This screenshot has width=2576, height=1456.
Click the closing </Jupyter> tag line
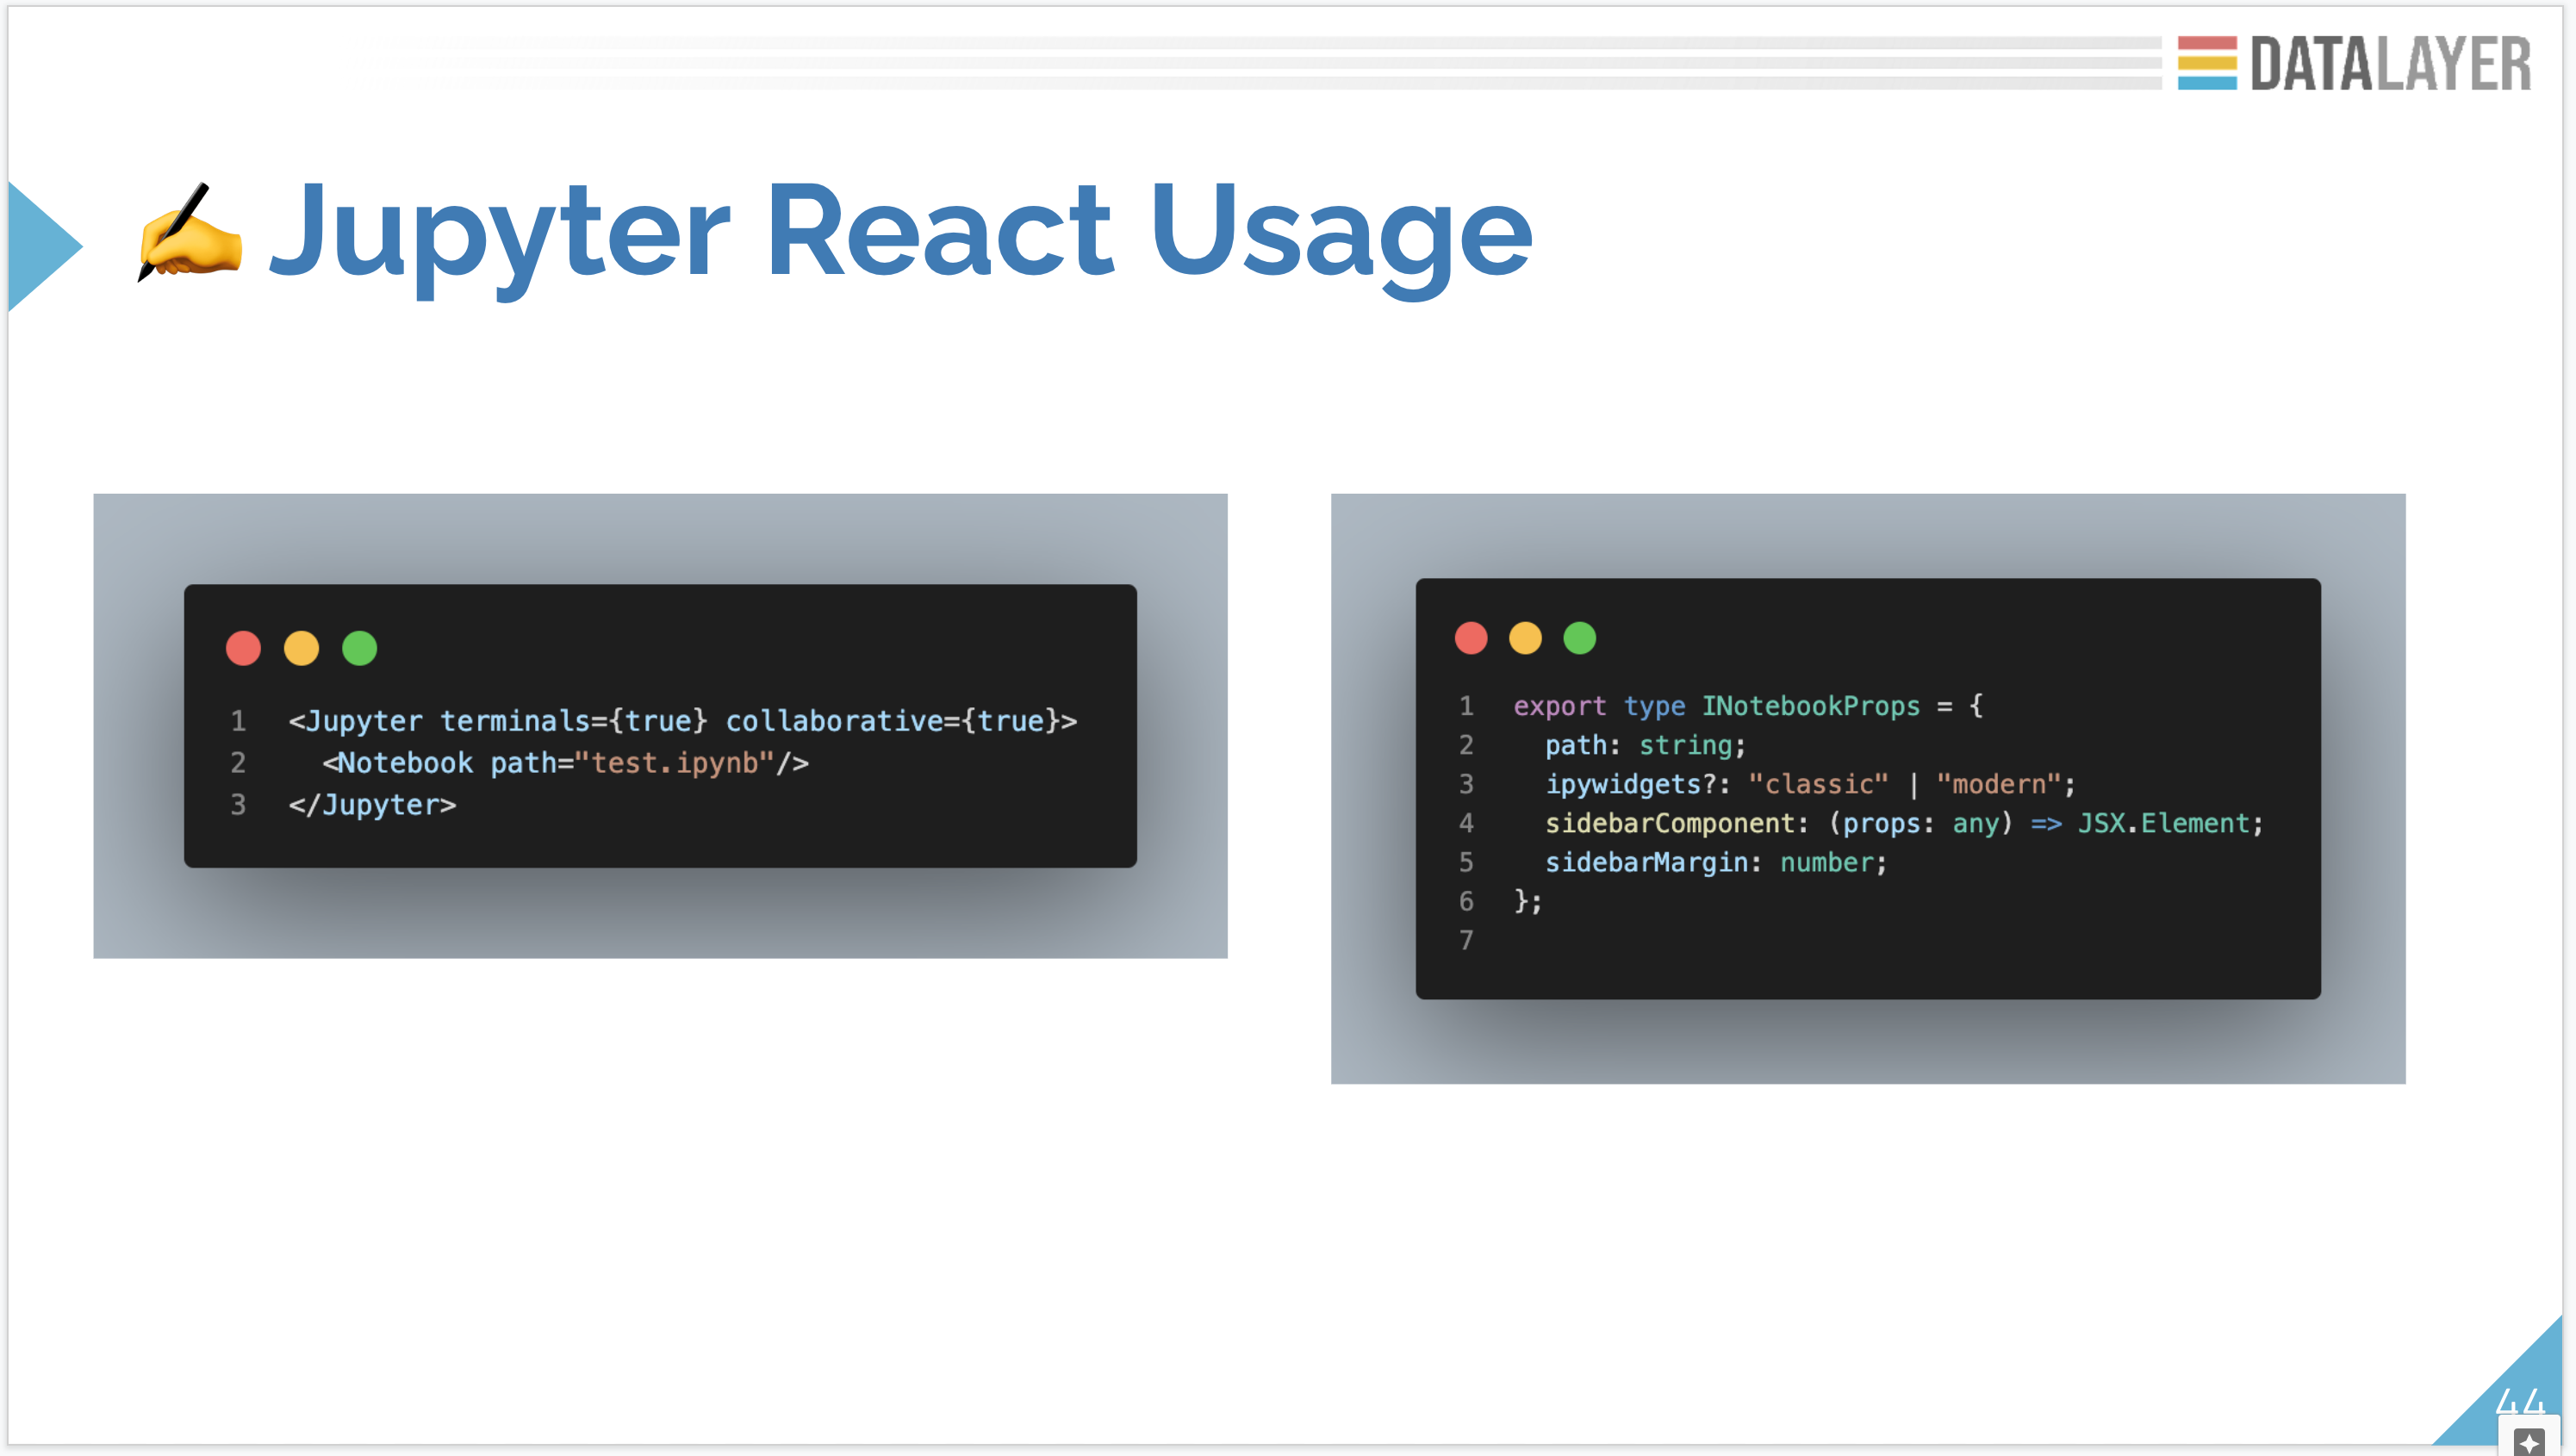[372, 805]
